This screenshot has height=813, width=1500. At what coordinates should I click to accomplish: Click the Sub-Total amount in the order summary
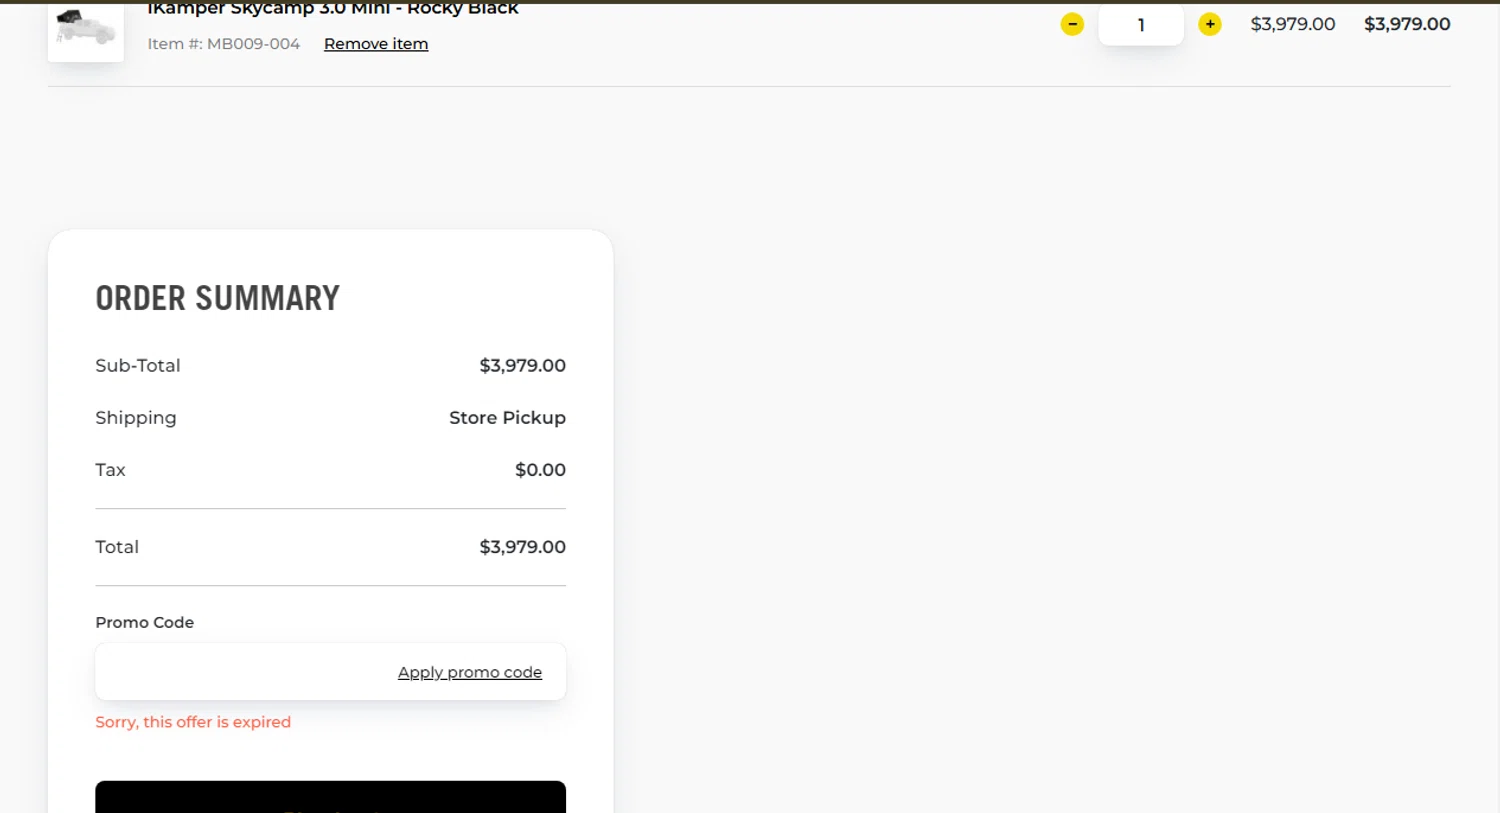pos(522,366)
